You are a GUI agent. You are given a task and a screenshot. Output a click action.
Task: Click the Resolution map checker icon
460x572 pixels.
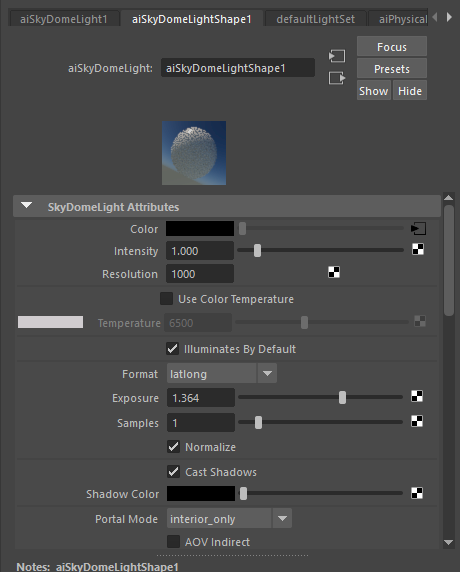[334, 272]
